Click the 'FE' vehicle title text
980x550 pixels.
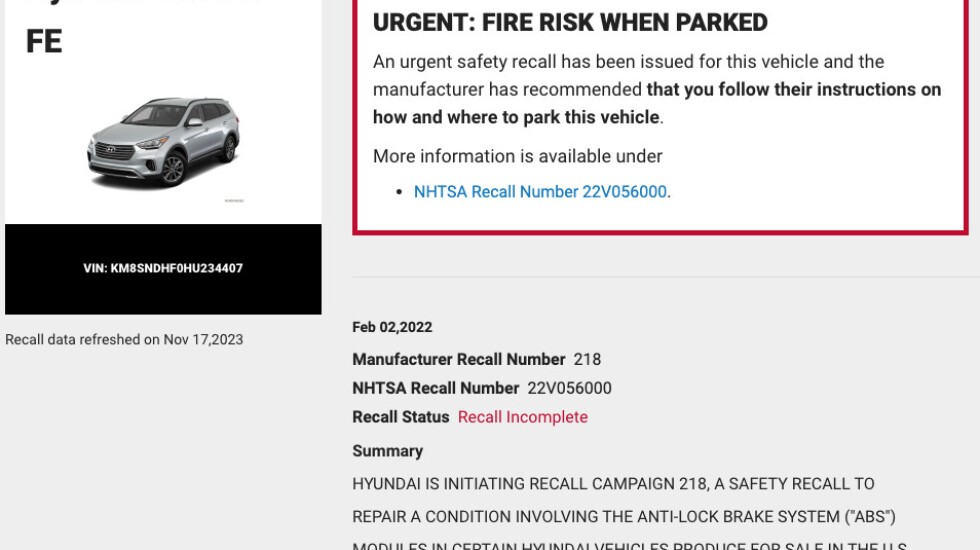click(x=44, y=42)
